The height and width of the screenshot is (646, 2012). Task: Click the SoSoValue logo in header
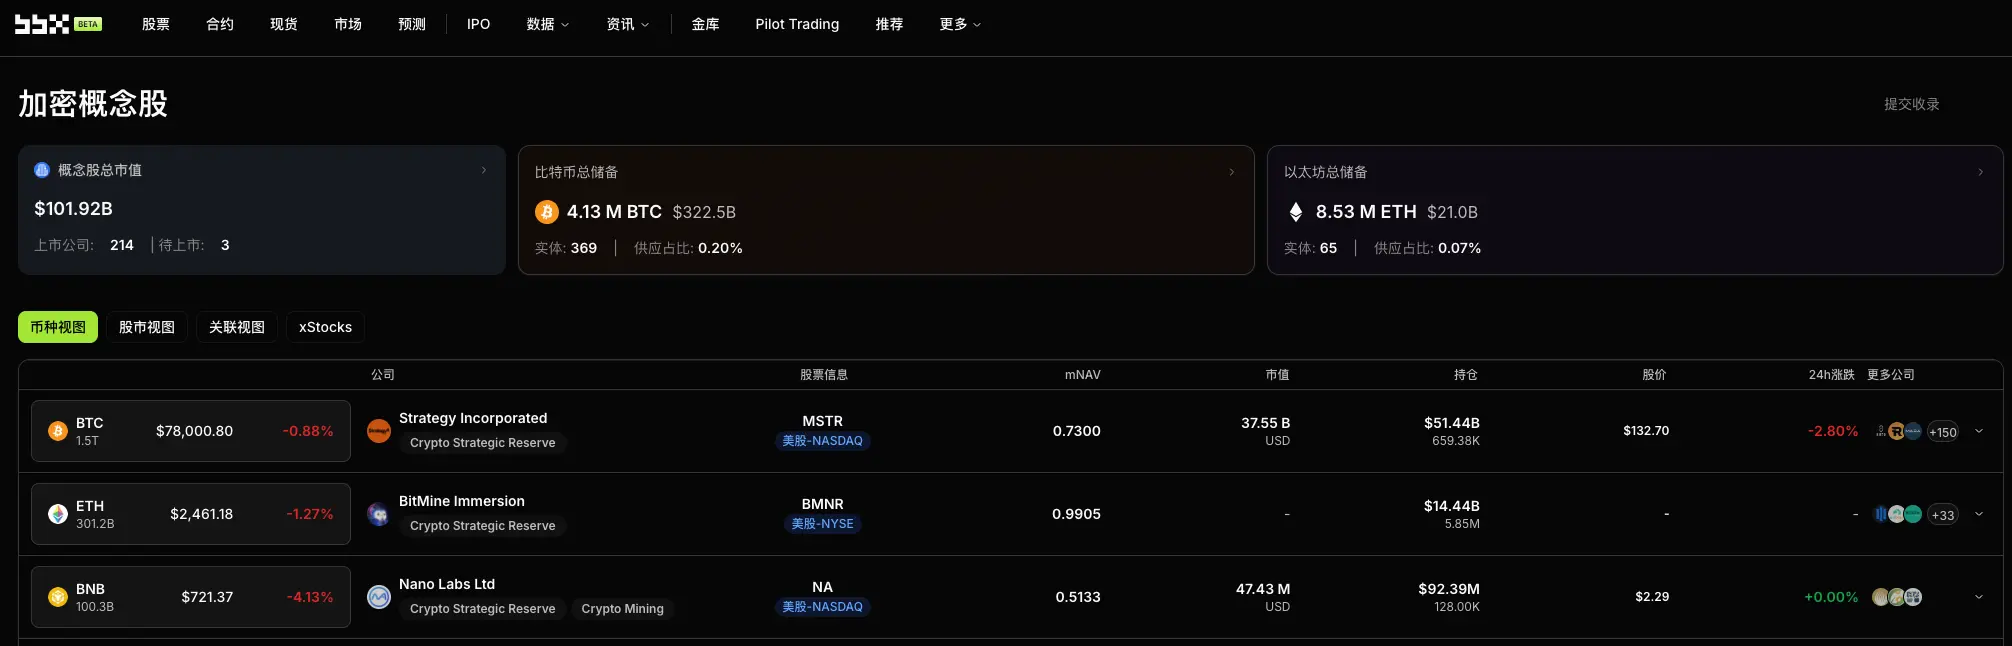[58, 24]
